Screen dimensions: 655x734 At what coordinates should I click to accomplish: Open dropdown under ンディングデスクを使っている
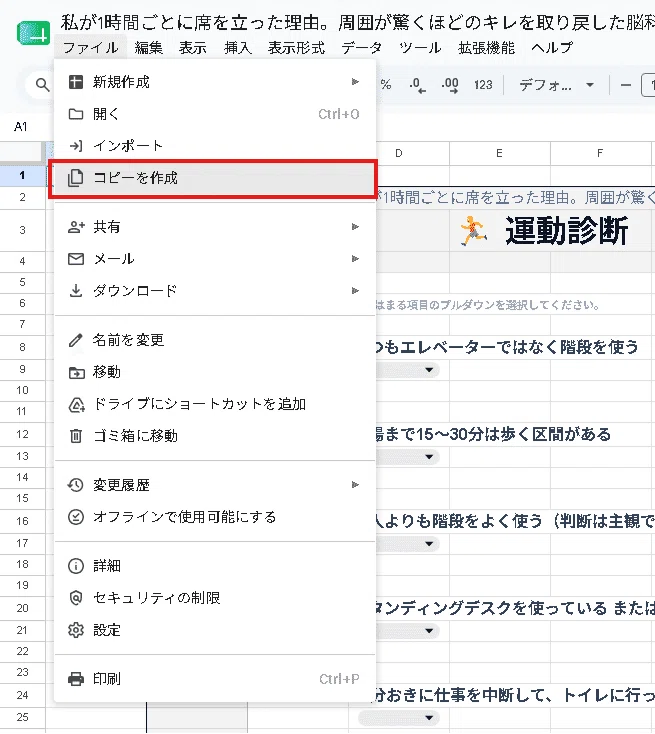[429, 631]
